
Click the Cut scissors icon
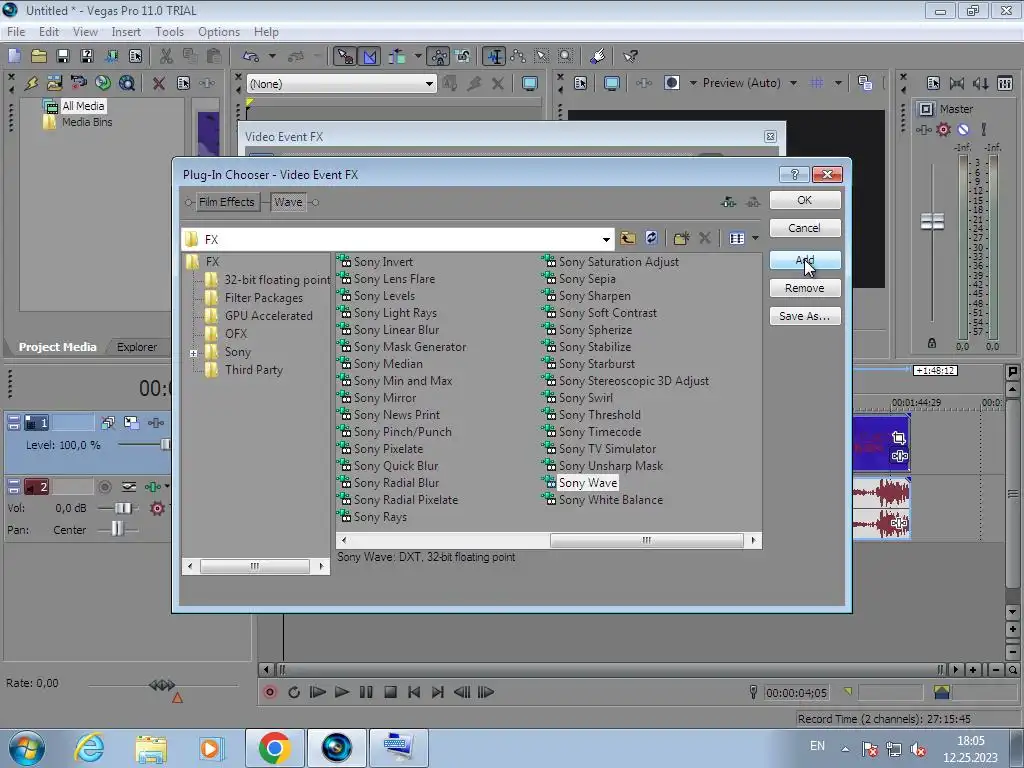pos(166,56)
